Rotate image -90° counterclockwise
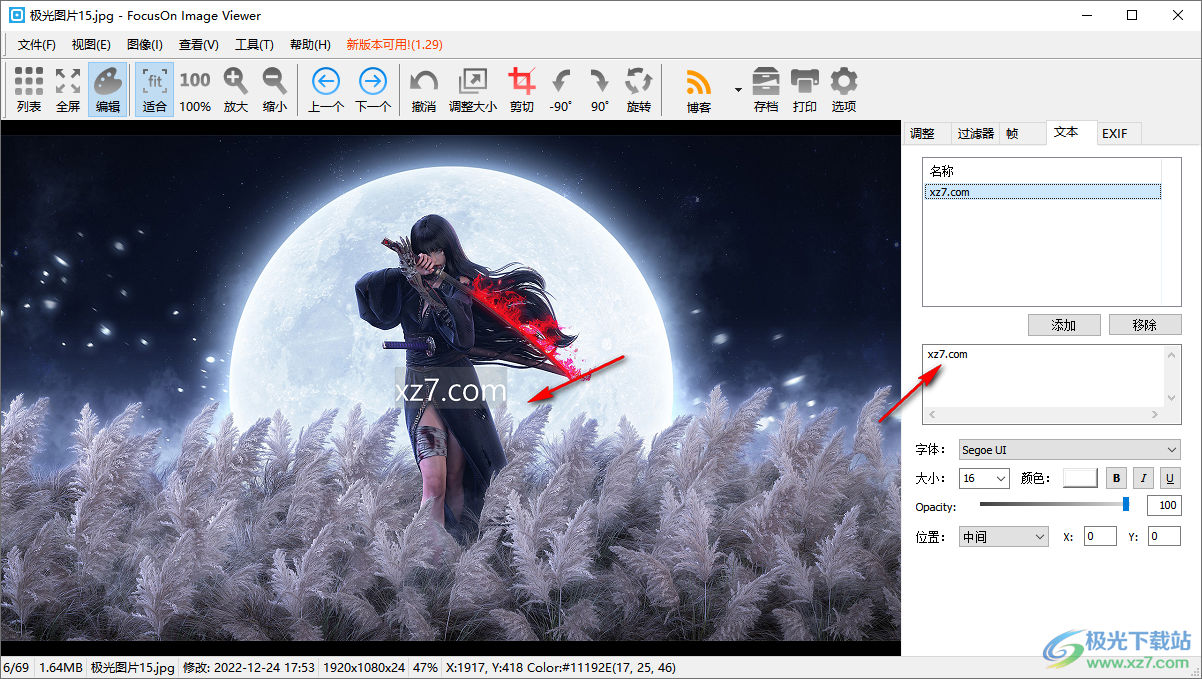Viewport: 1202px width, 679px height. tap(561, 90)
